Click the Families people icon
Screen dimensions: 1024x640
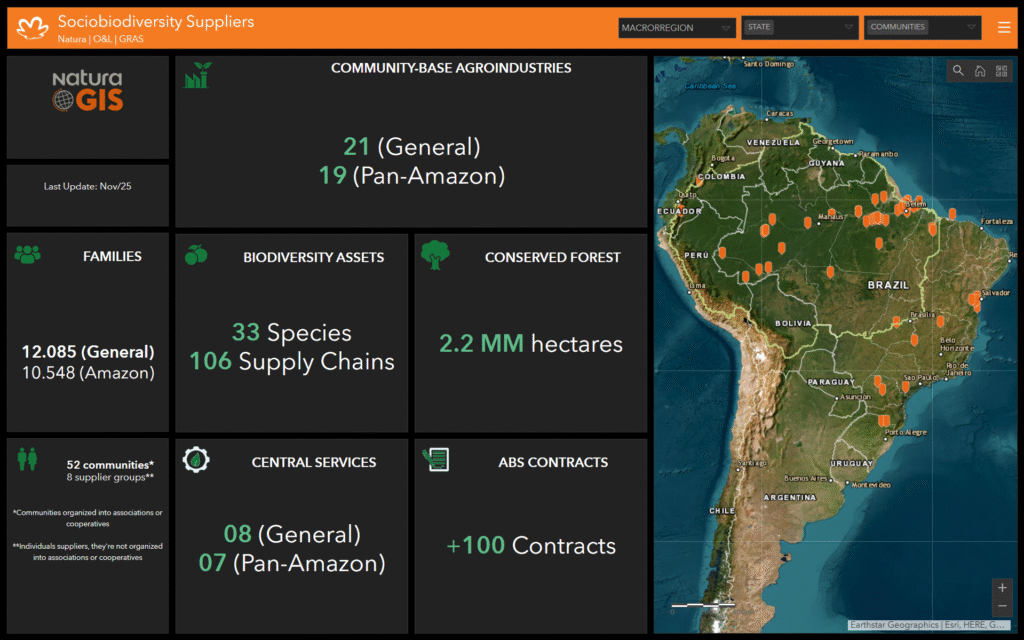(28, 255)
